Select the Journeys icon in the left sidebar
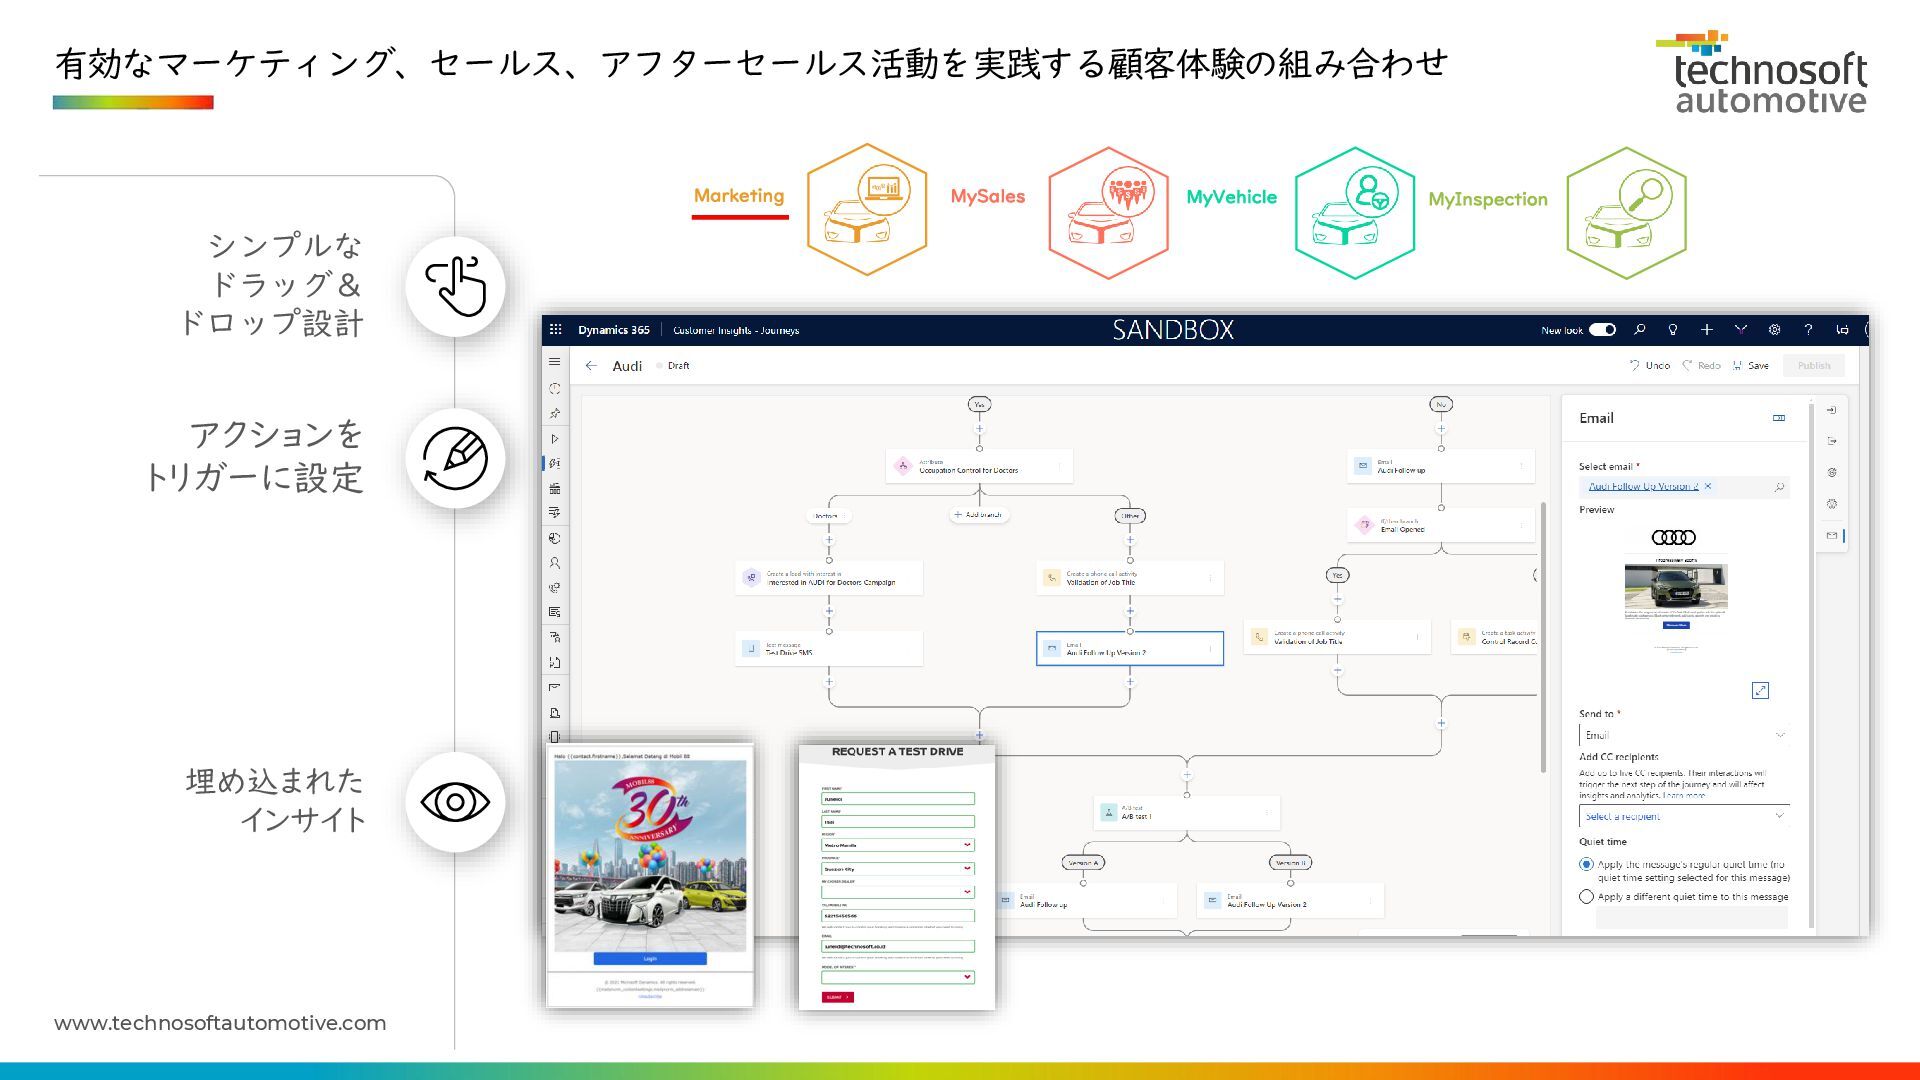 click(555, 464)
